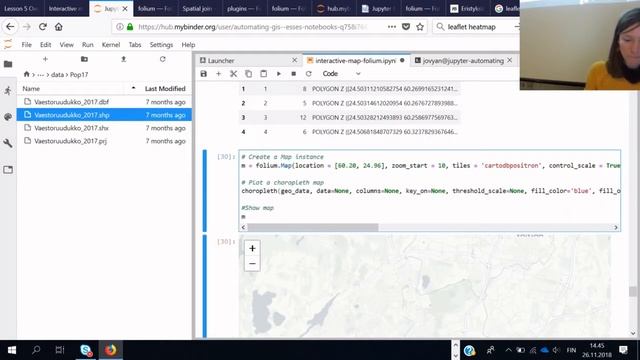
Task: Open the Tabs list sidebar icon
Action: (8, 169)
